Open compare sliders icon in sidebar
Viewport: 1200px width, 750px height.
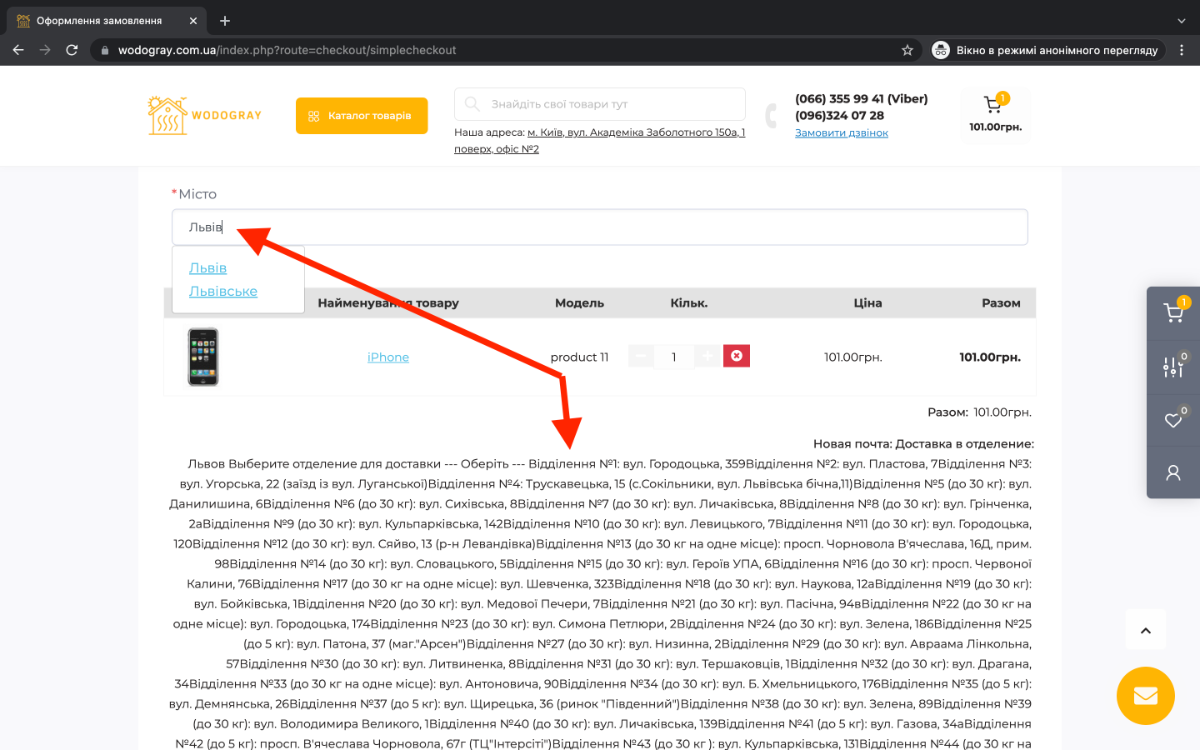coord(1173,366)
